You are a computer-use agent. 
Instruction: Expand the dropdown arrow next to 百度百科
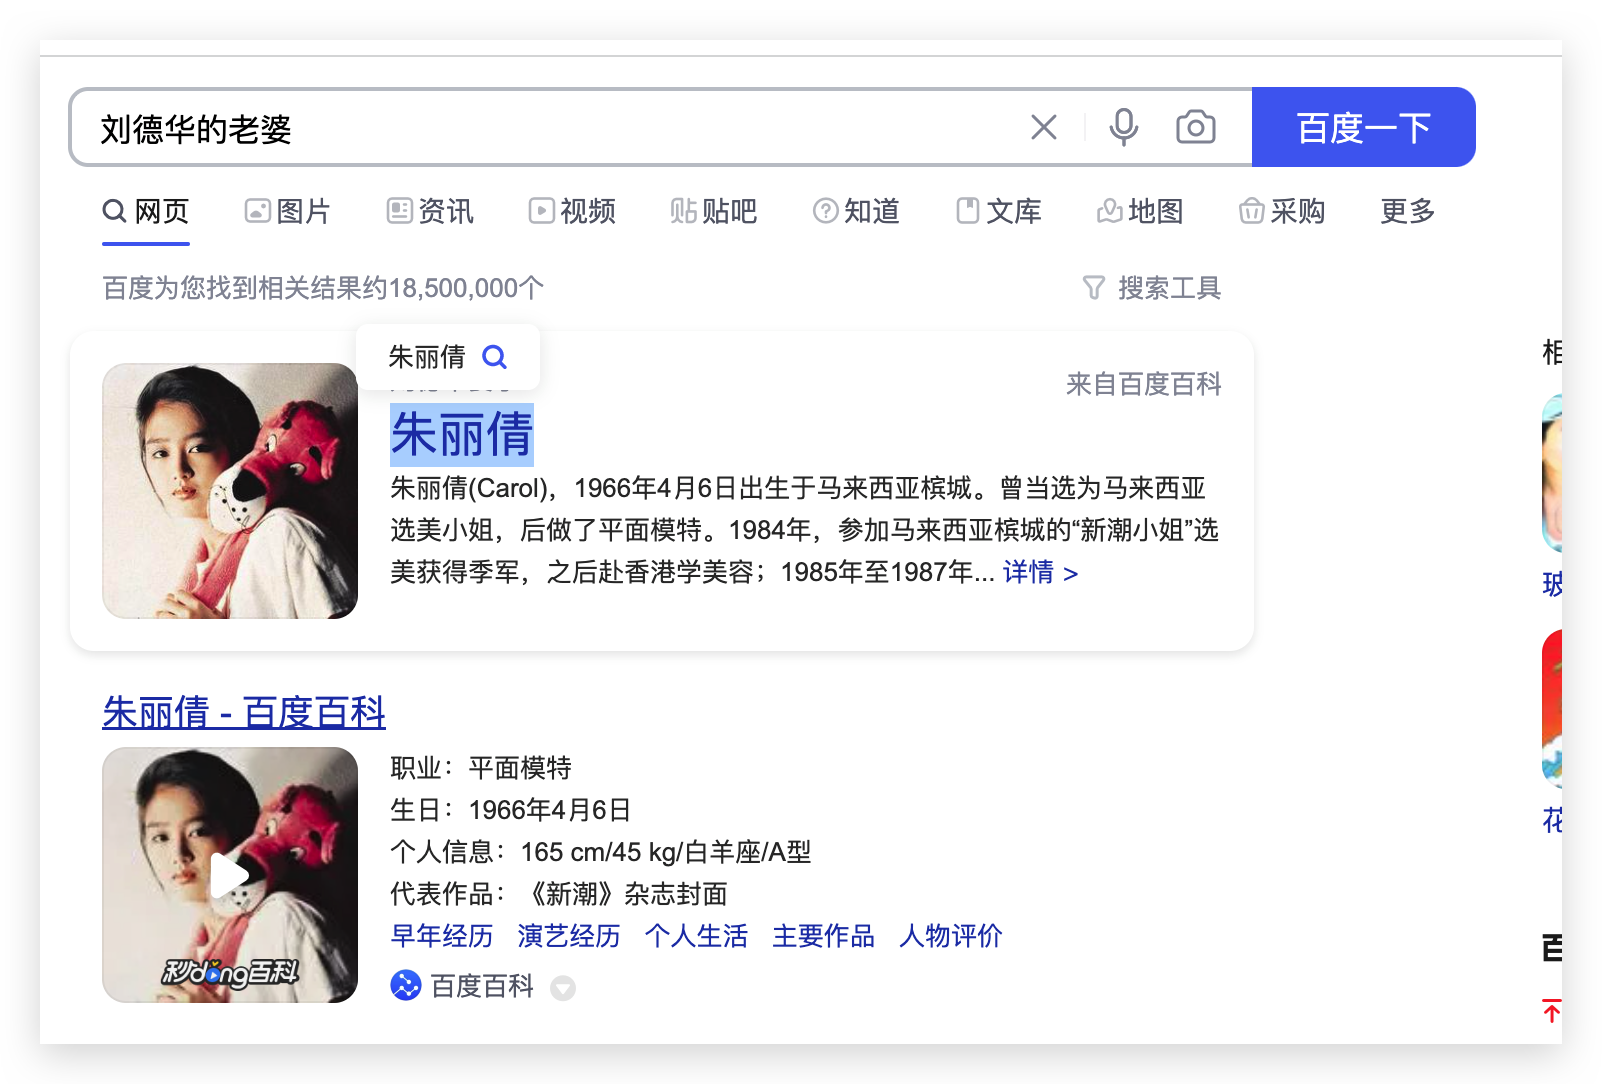[x=563, y=988]
